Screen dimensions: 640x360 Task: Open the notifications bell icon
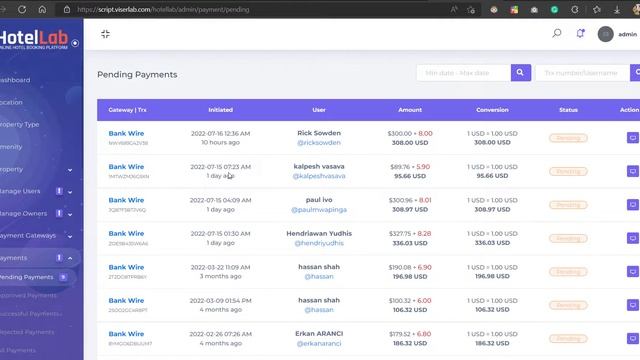pyautogui.click(x=580, y=34)
